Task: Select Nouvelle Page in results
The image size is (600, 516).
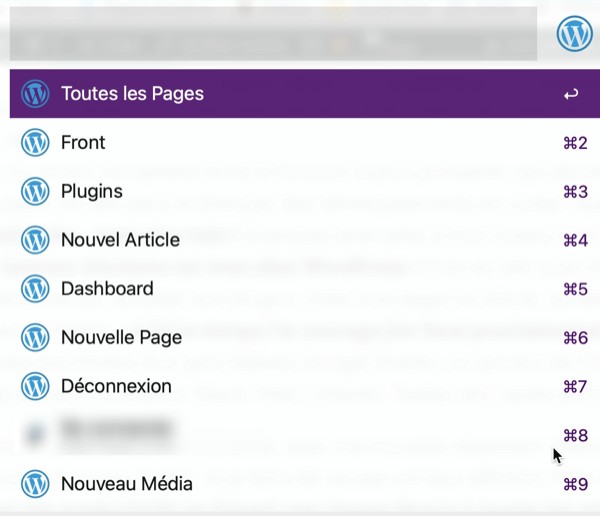Action: tap(305, 337)
